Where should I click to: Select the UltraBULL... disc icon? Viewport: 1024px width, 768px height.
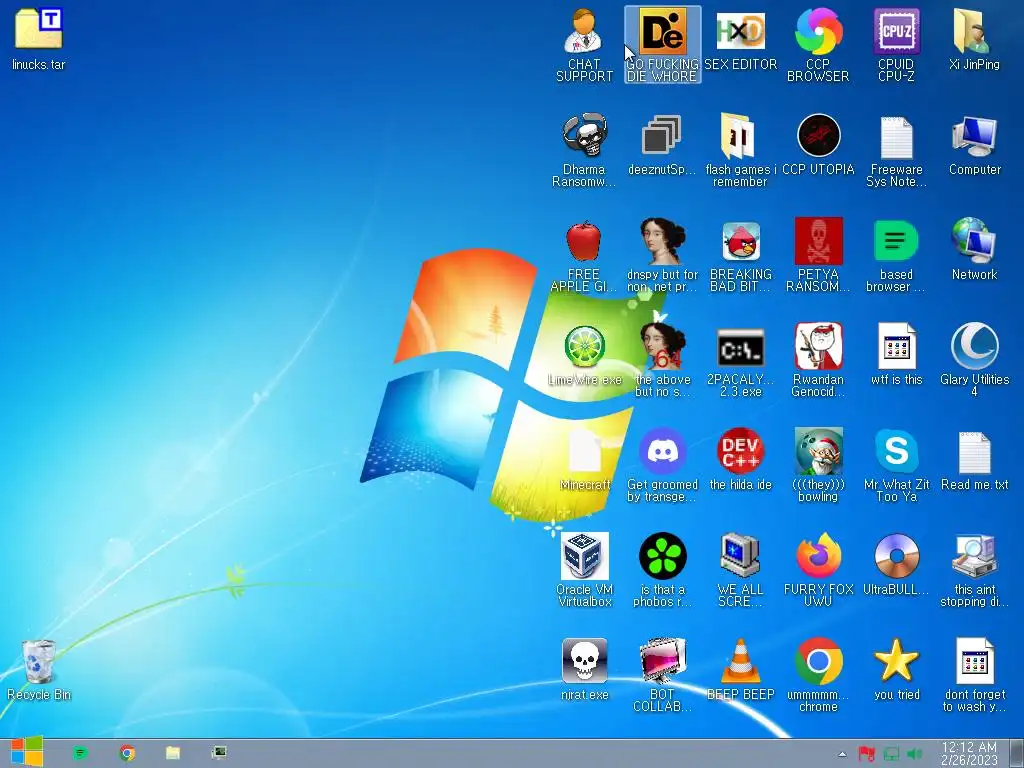896,556
